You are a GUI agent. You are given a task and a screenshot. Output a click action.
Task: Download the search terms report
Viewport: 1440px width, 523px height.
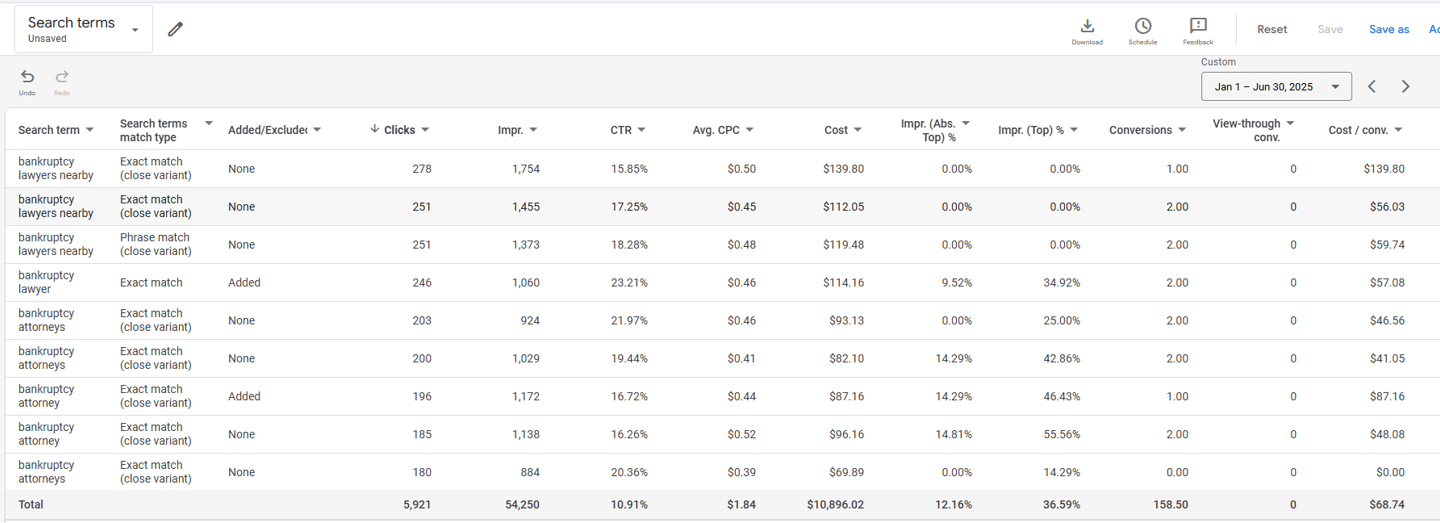[1087, 30]
